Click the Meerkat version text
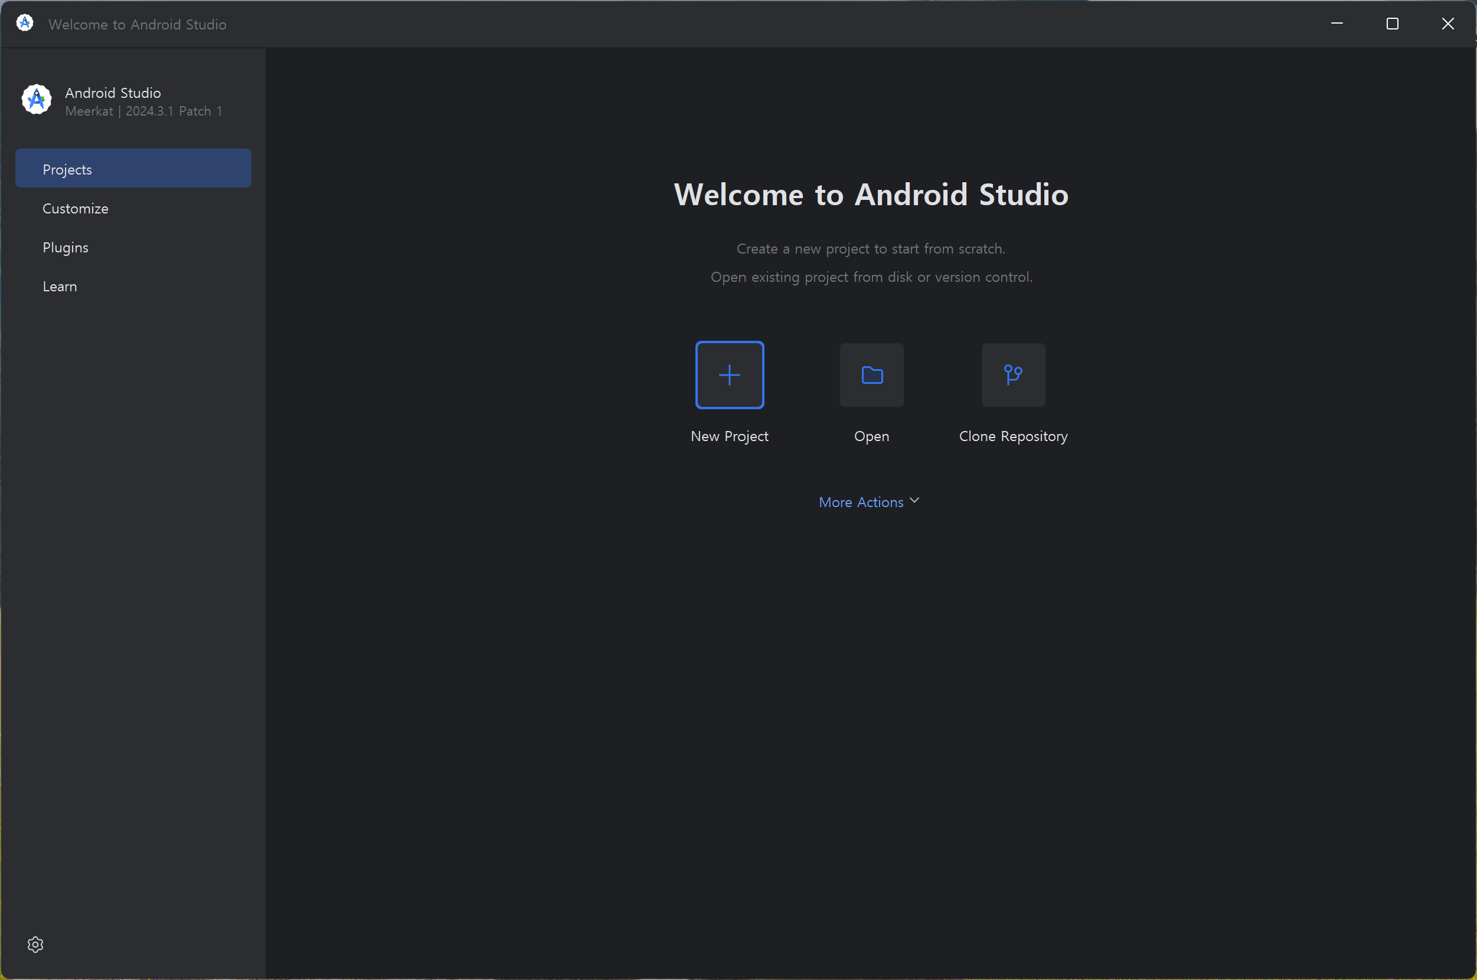The height and width of the screenshot is (980, 1477). click(144, 111)
